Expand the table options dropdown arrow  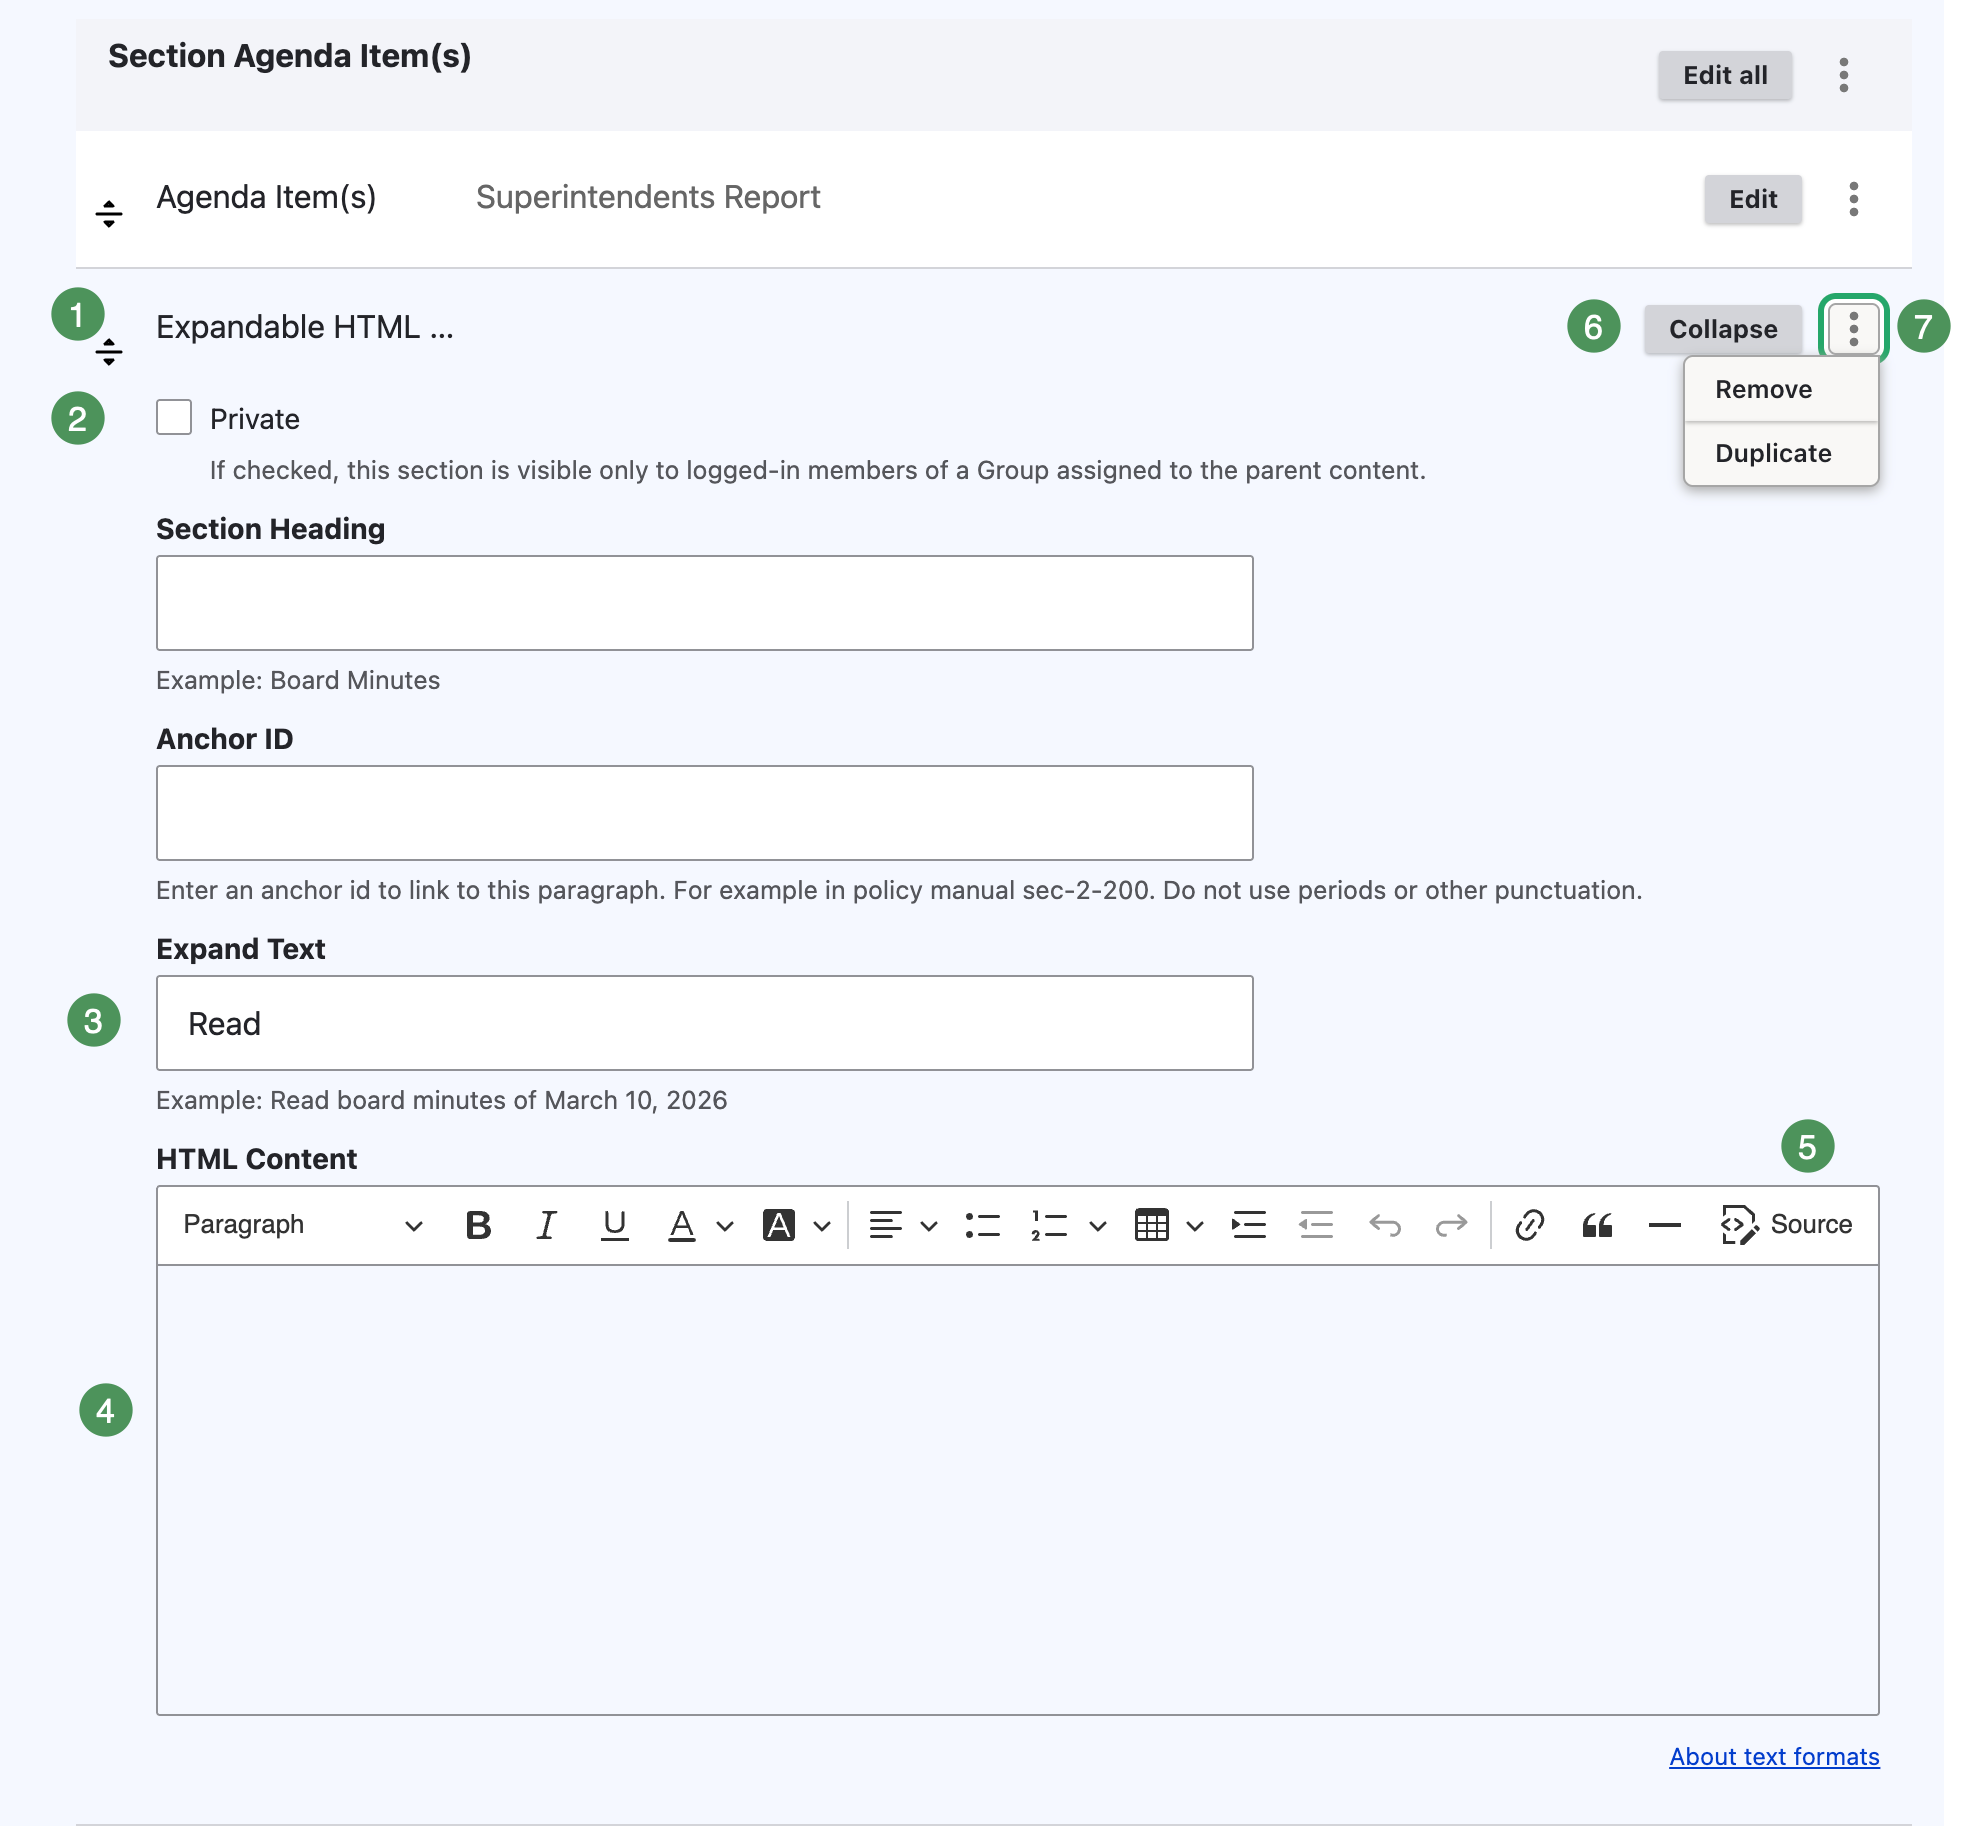point(1195,1226)
